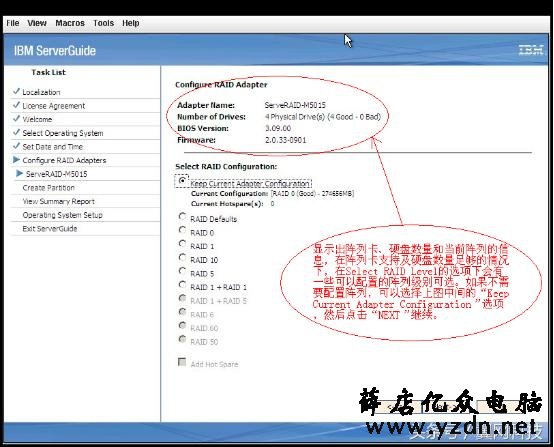The height and width of the screenshot is (447, 554).
Task: Select the RAID Defaults option
Action: coord(182,216)
